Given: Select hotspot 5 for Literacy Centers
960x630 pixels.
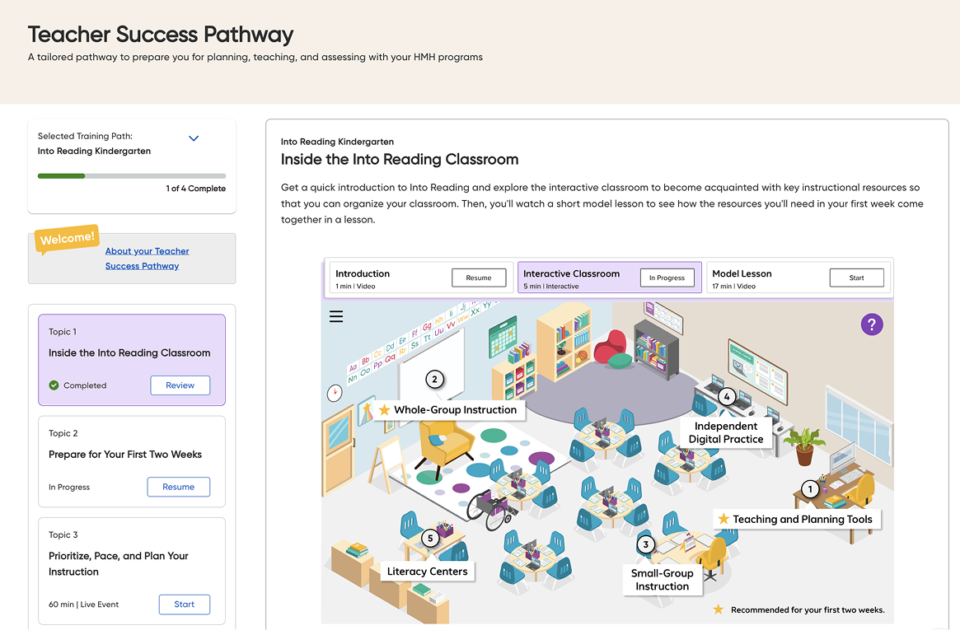Looking at the screenshot, I should [x=430, y=538].
